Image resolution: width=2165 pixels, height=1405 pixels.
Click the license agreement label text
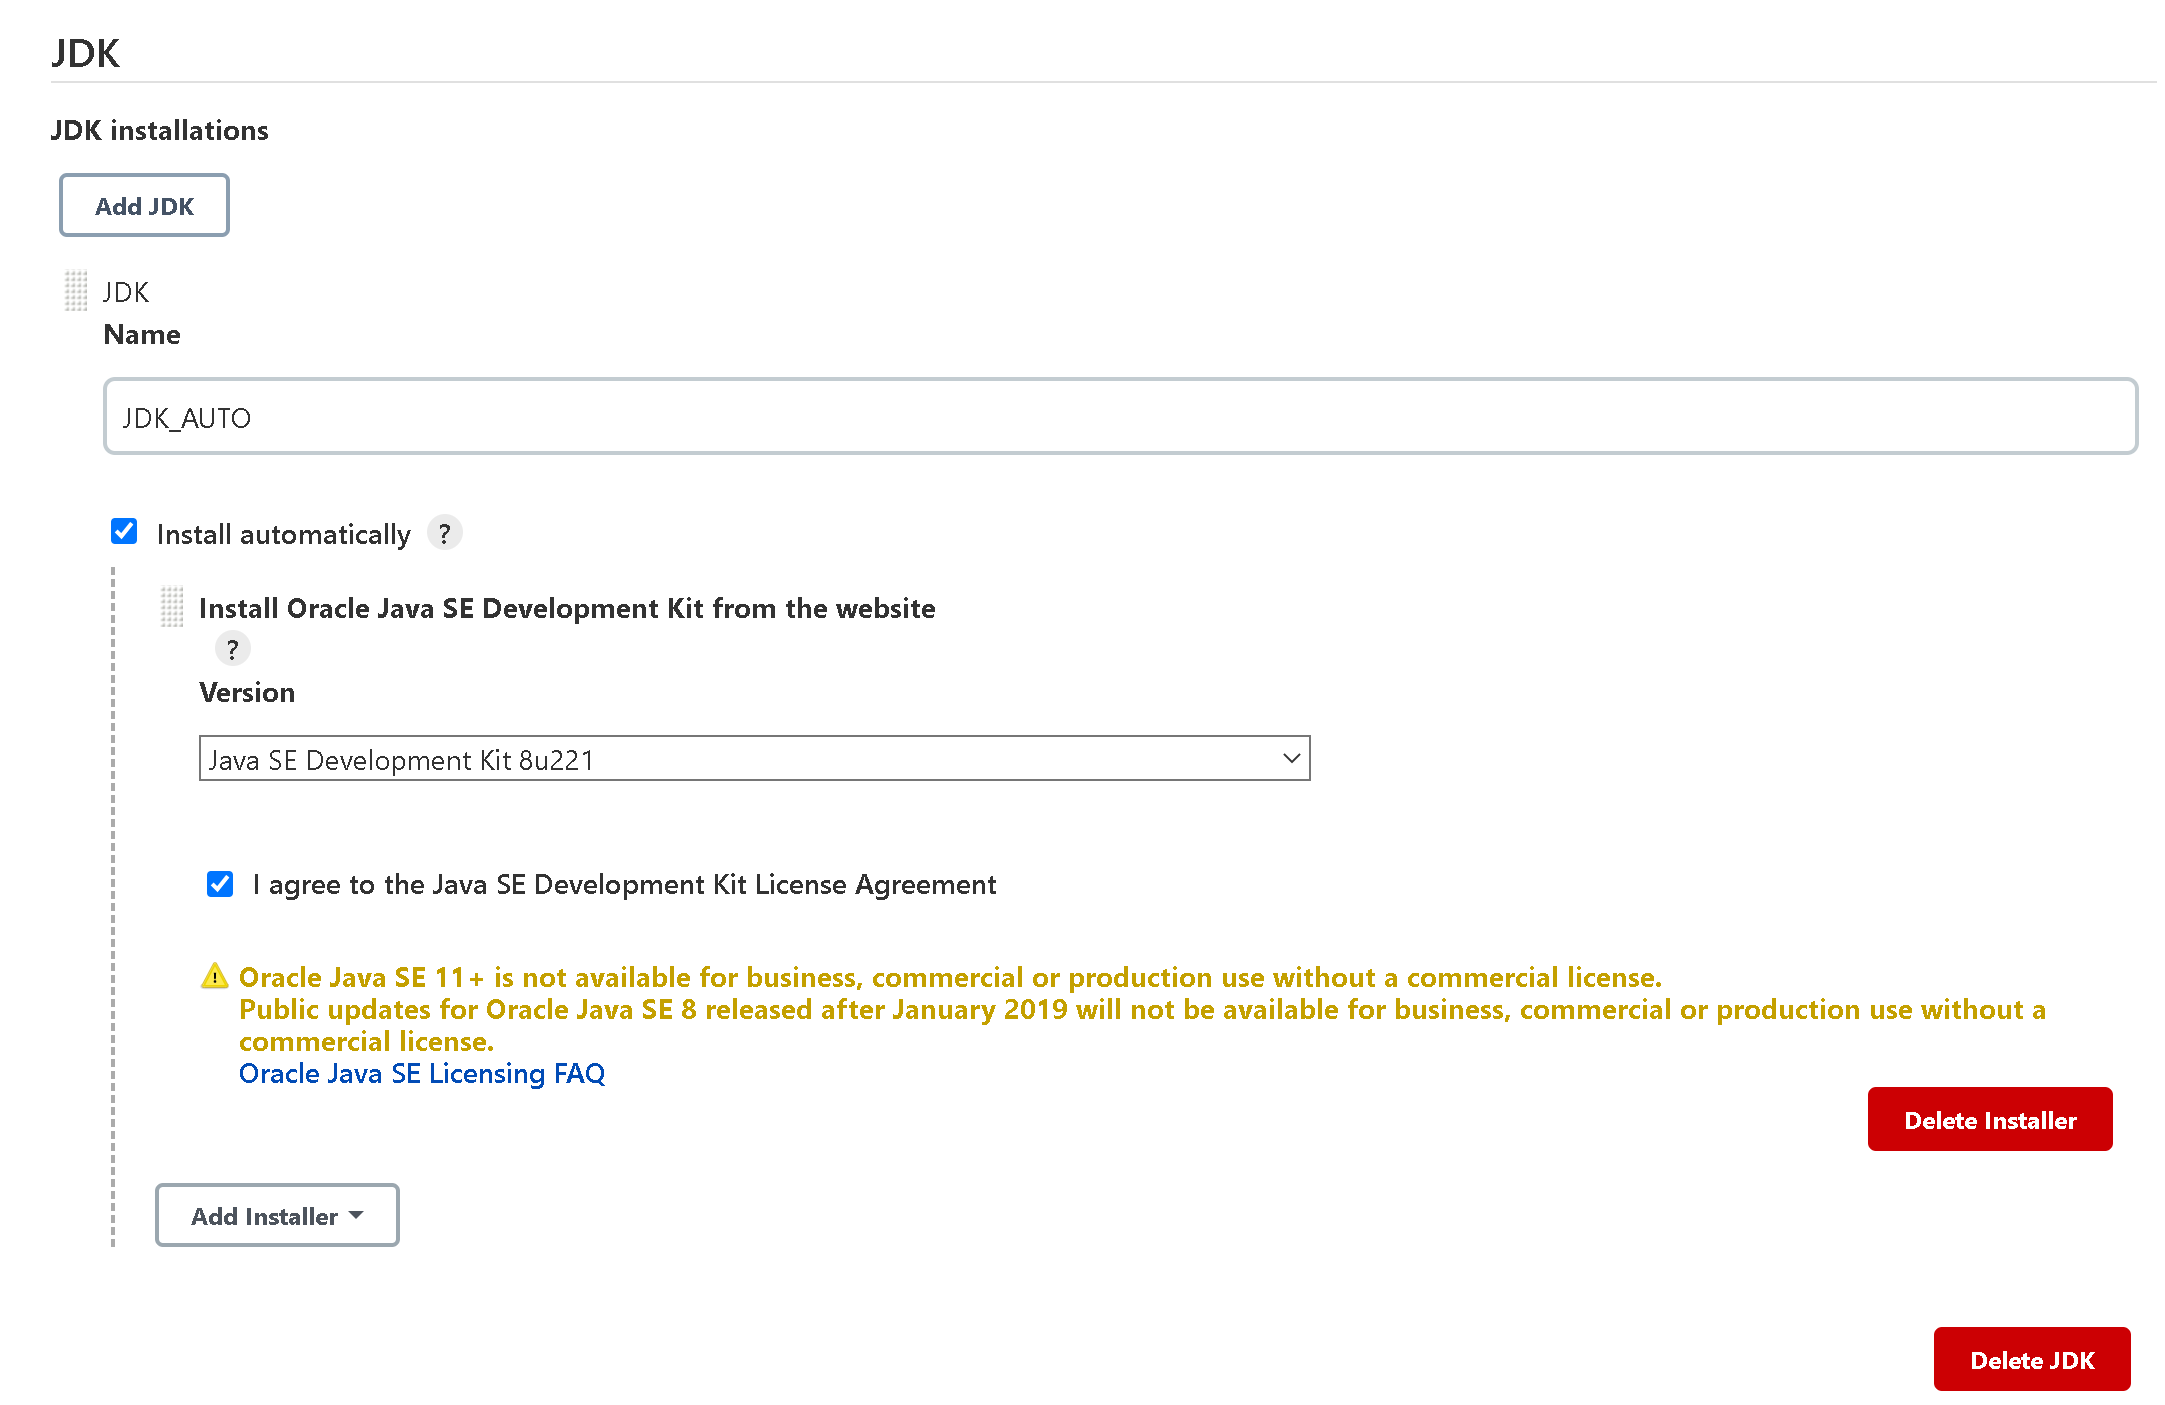[624, 884]
